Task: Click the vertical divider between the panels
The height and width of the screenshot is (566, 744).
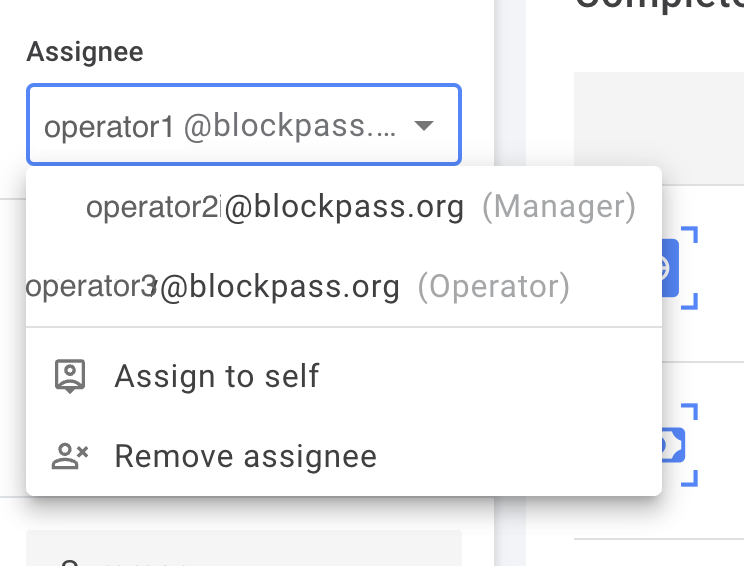Action: (510, 283)
